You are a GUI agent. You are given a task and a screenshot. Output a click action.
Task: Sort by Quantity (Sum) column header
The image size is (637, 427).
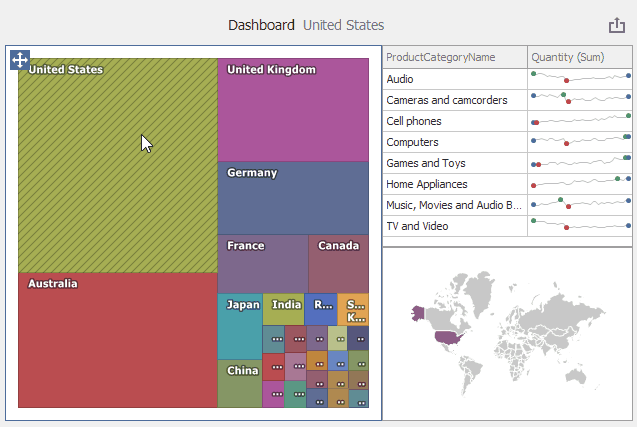click(x=579, y=57)
